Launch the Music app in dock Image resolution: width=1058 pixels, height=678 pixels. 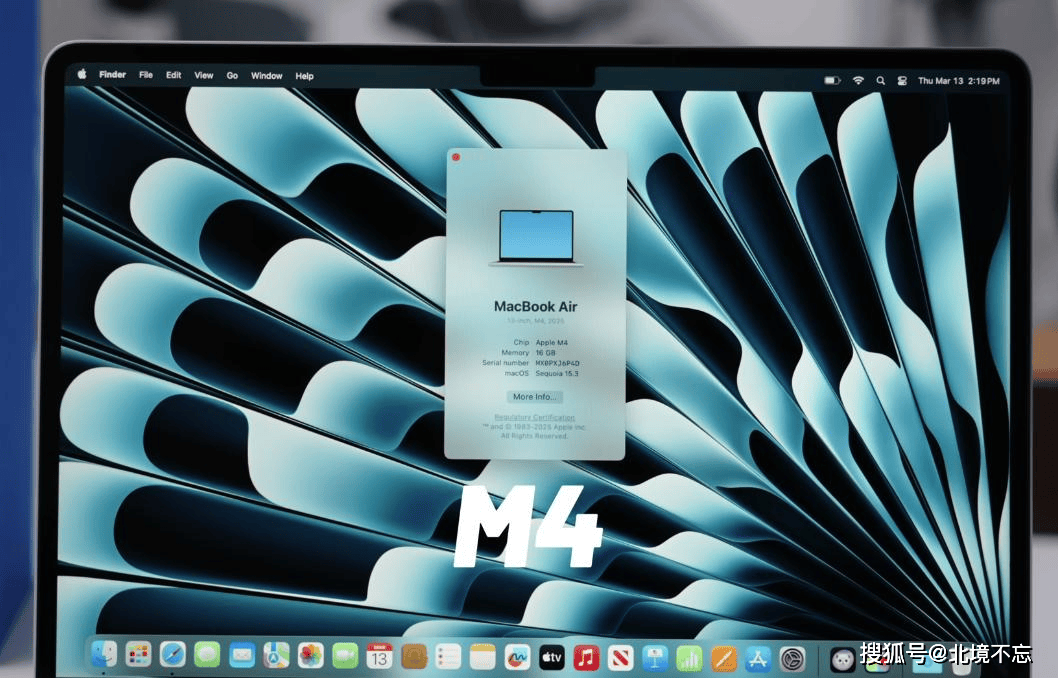point(586,657)
